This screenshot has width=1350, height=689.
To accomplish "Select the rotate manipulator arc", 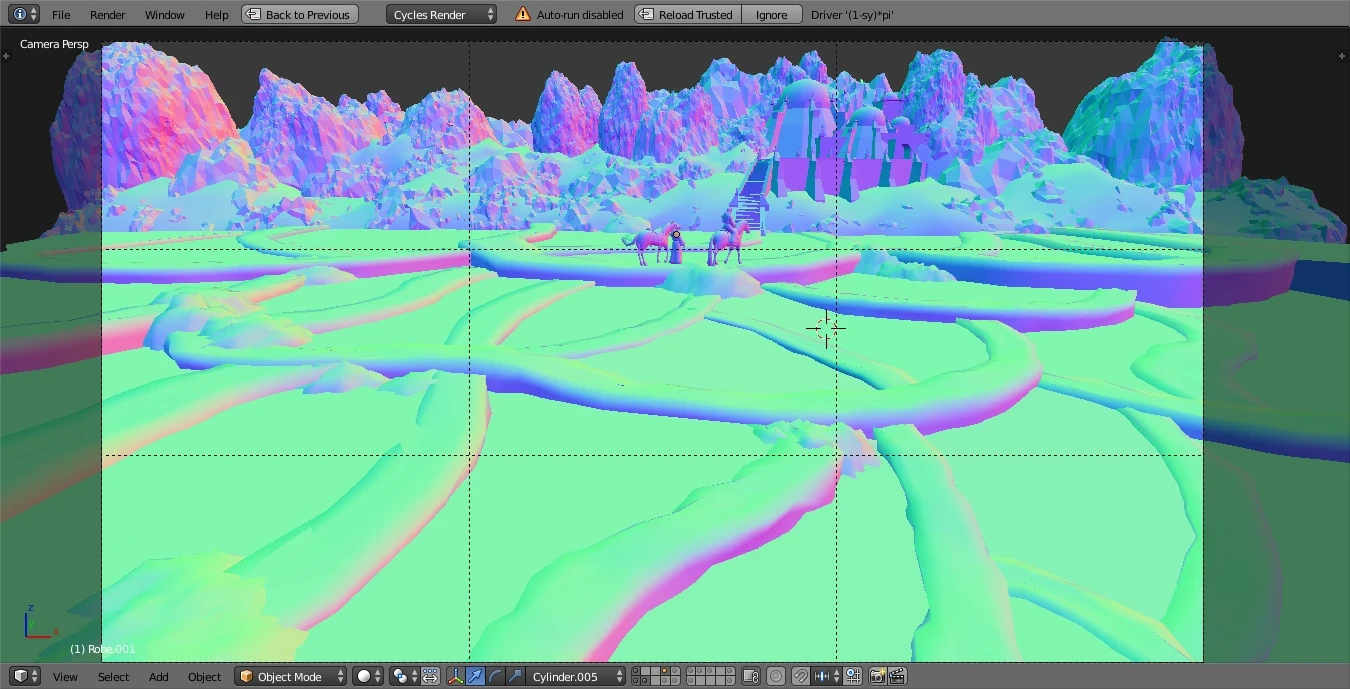I will click(495, 677).
